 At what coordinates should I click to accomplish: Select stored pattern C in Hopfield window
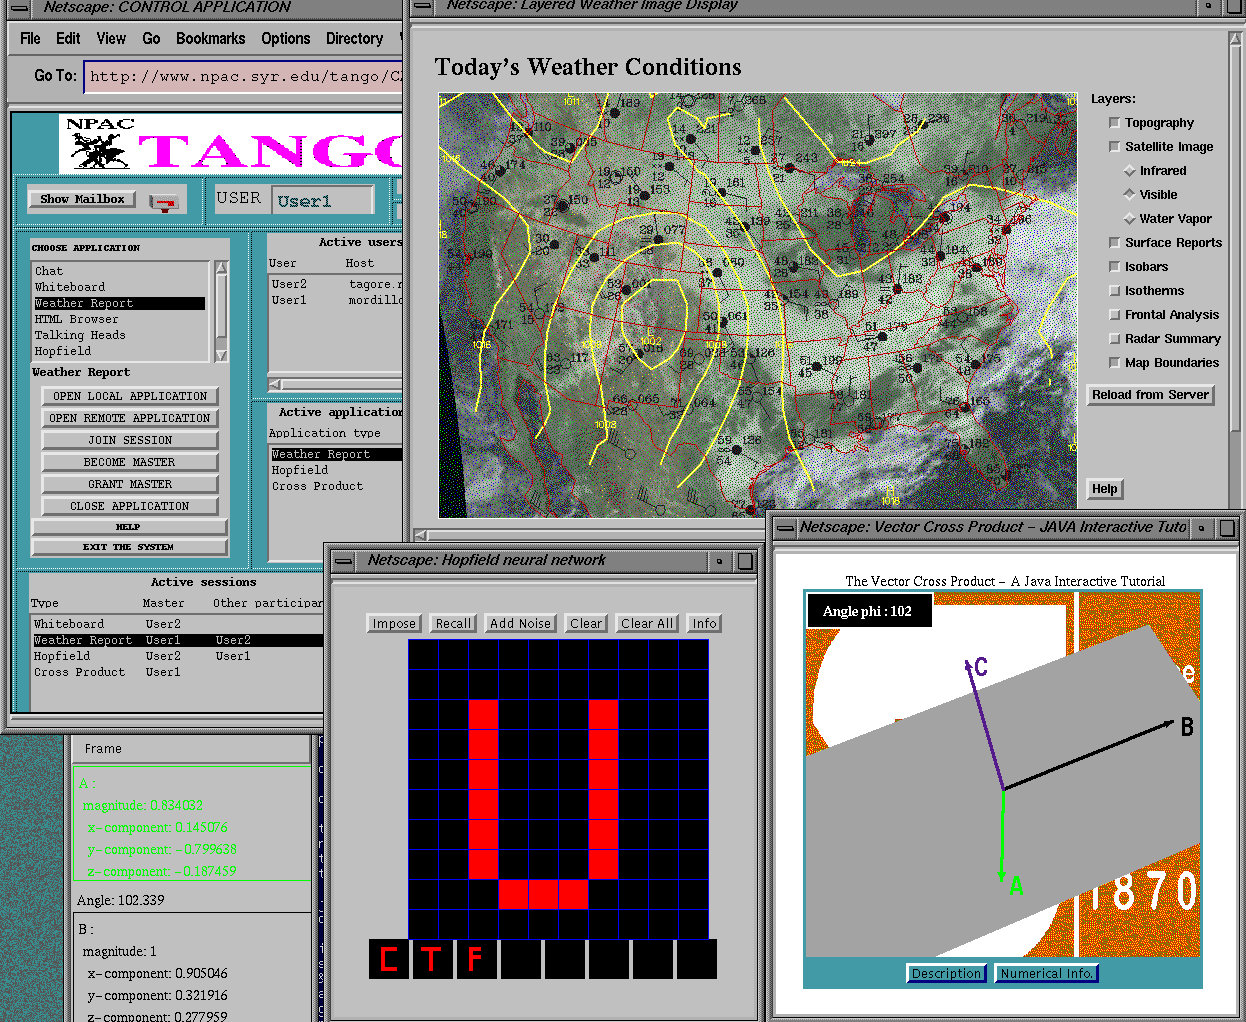389,959
